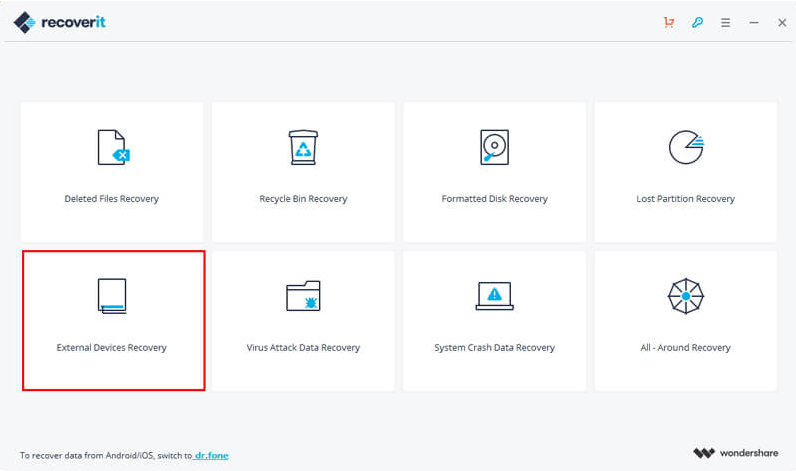796x471 pixels.
Task: Select the Virus Attack Data Recovery folder icon
Action: click(x=303, y=296)
